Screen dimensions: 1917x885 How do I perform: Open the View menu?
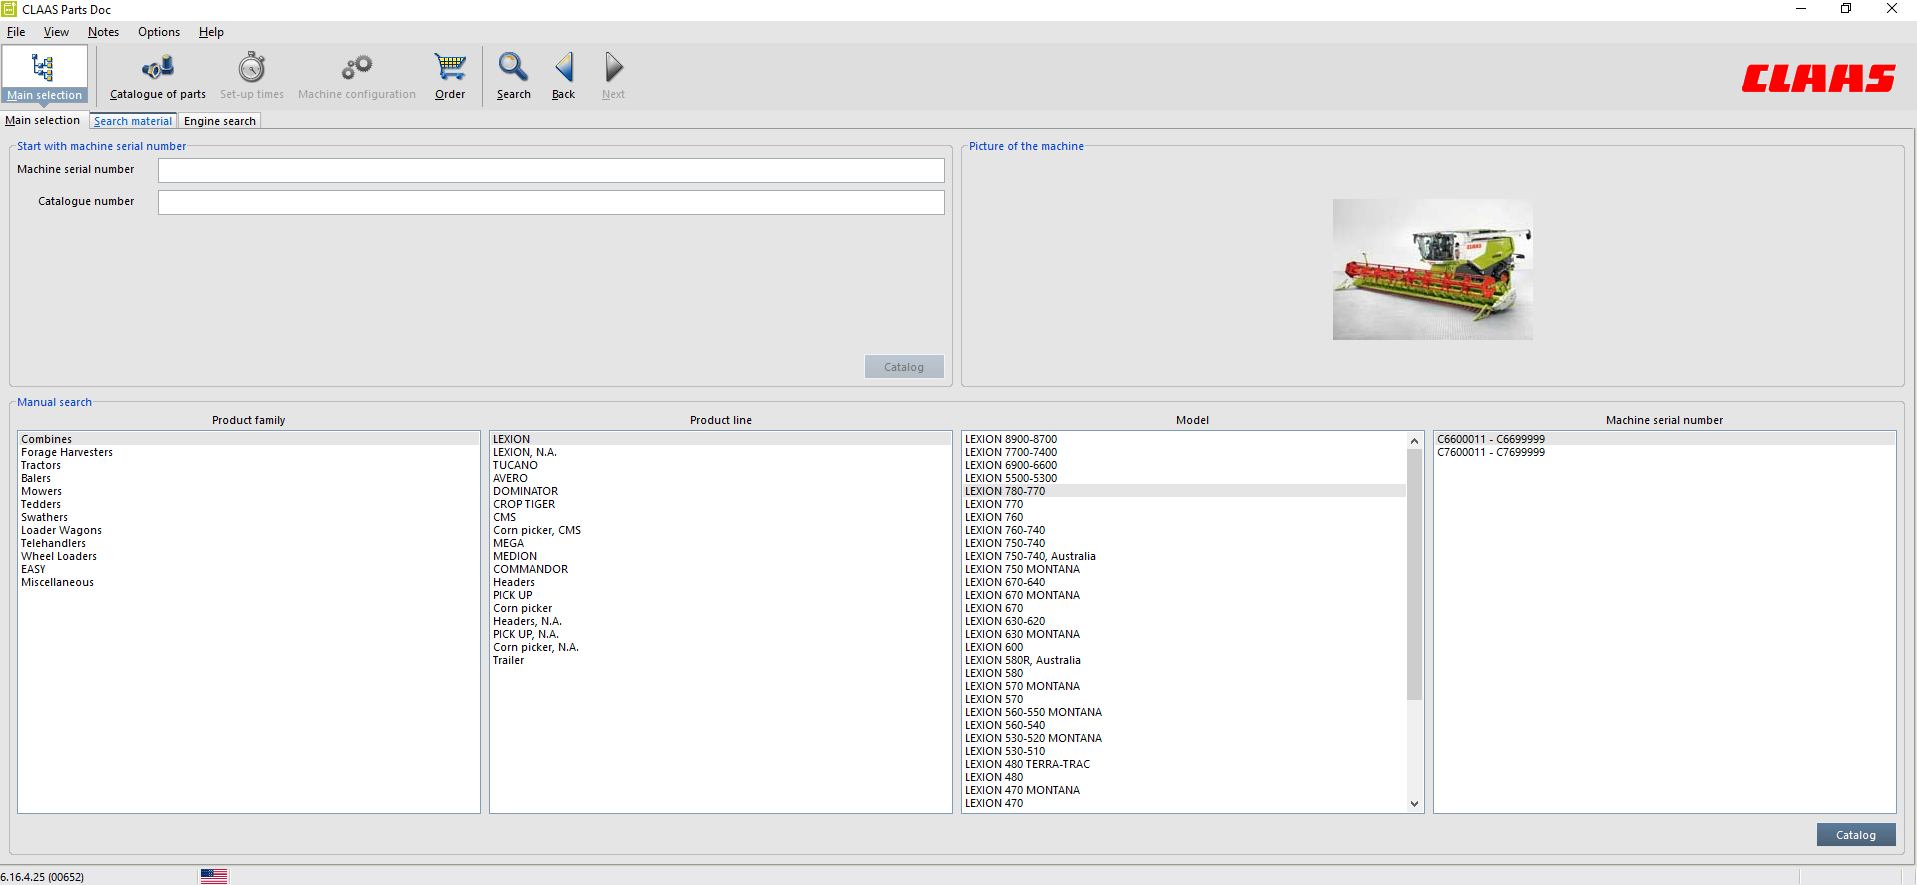[56, 32]
